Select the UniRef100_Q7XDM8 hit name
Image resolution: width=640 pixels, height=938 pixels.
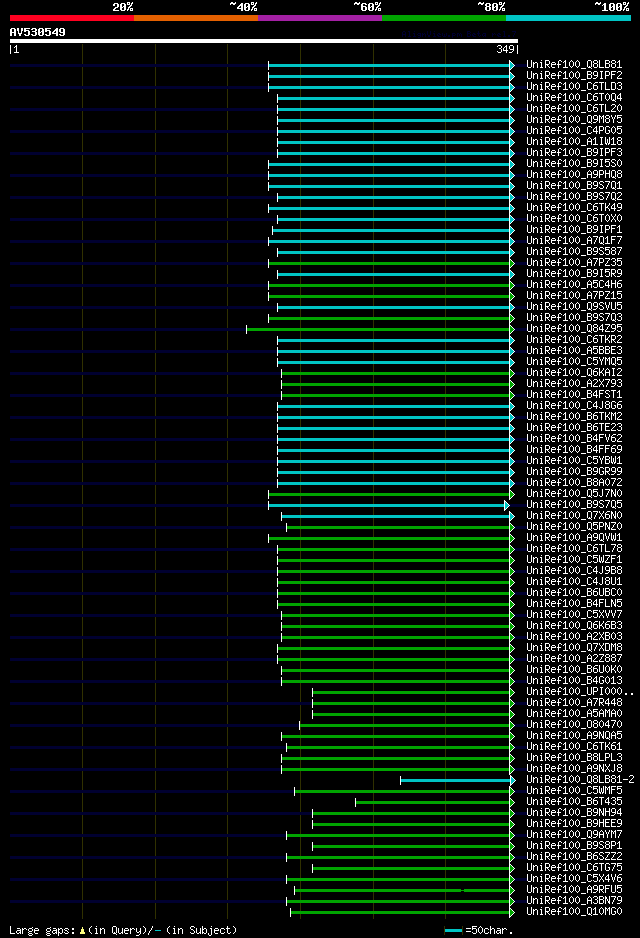pos(574,647)
